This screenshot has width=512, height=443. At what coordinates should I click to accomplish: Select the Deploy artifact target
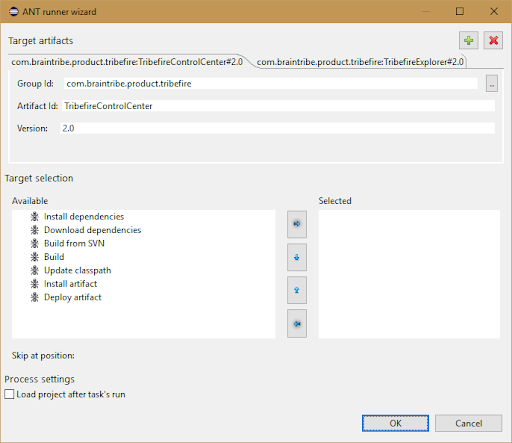click(73, 297)
